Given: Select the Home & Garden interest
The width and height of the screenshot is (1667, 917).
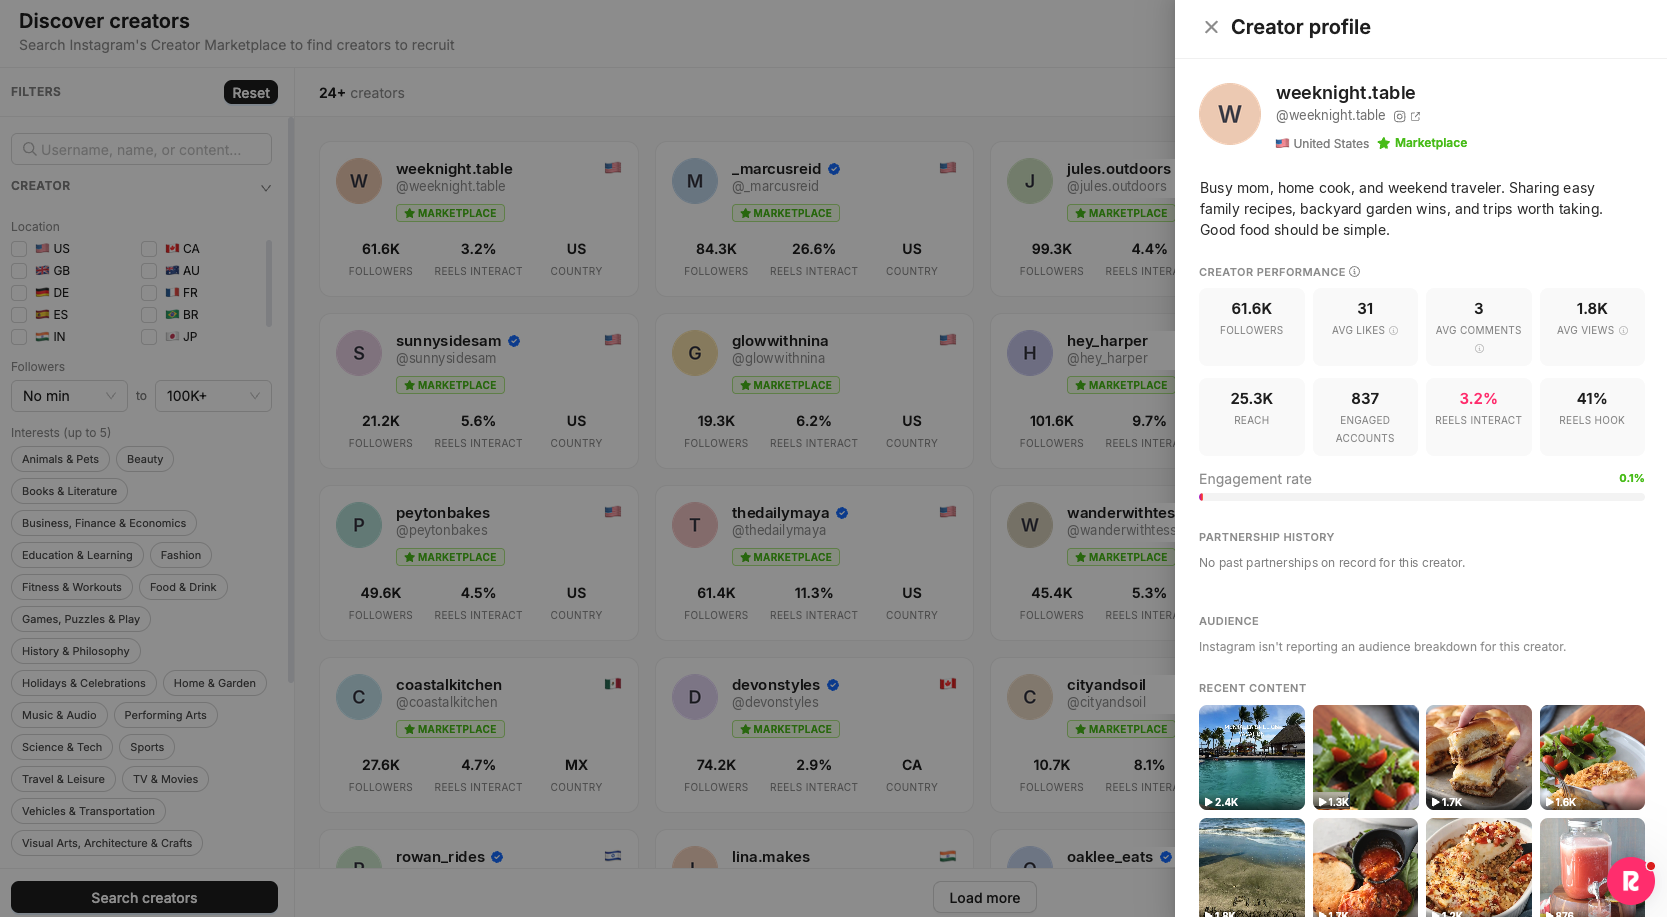Looking at the screenshot, I should [215, 683].
